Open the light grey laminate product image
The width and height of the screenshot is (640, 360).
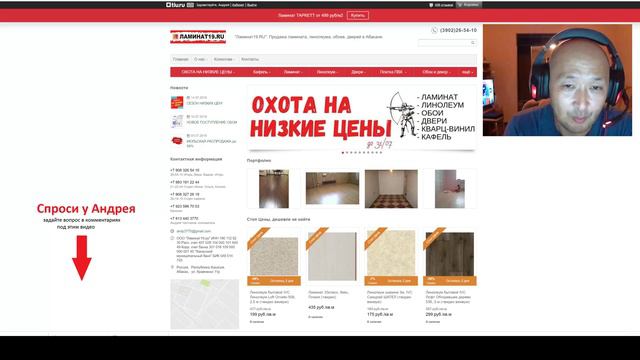pos(332,256)
